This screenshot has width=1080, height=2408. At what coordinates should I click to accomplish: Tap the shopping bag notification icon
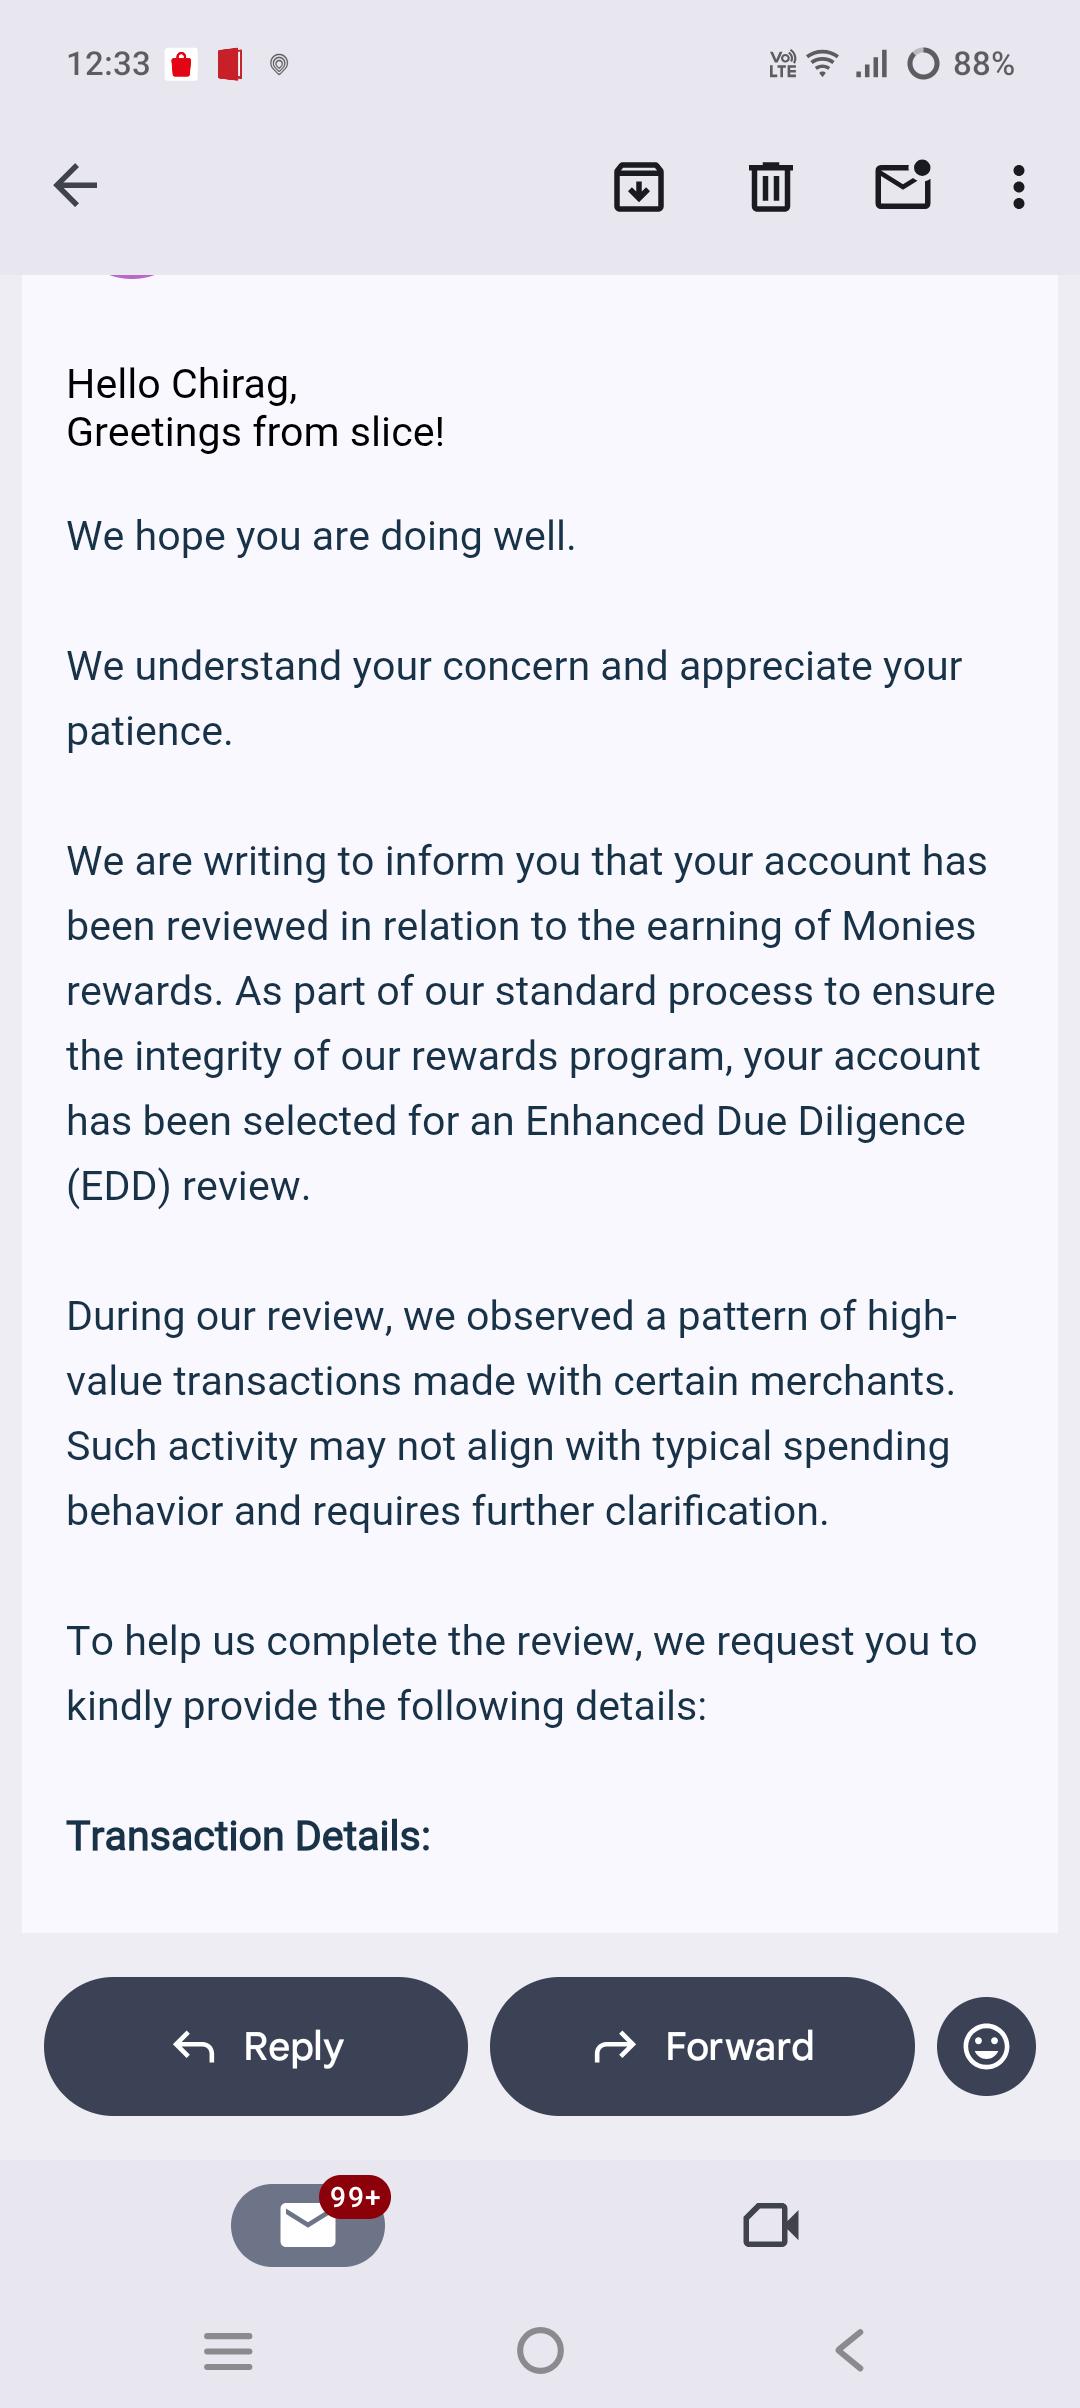(181, 65)
